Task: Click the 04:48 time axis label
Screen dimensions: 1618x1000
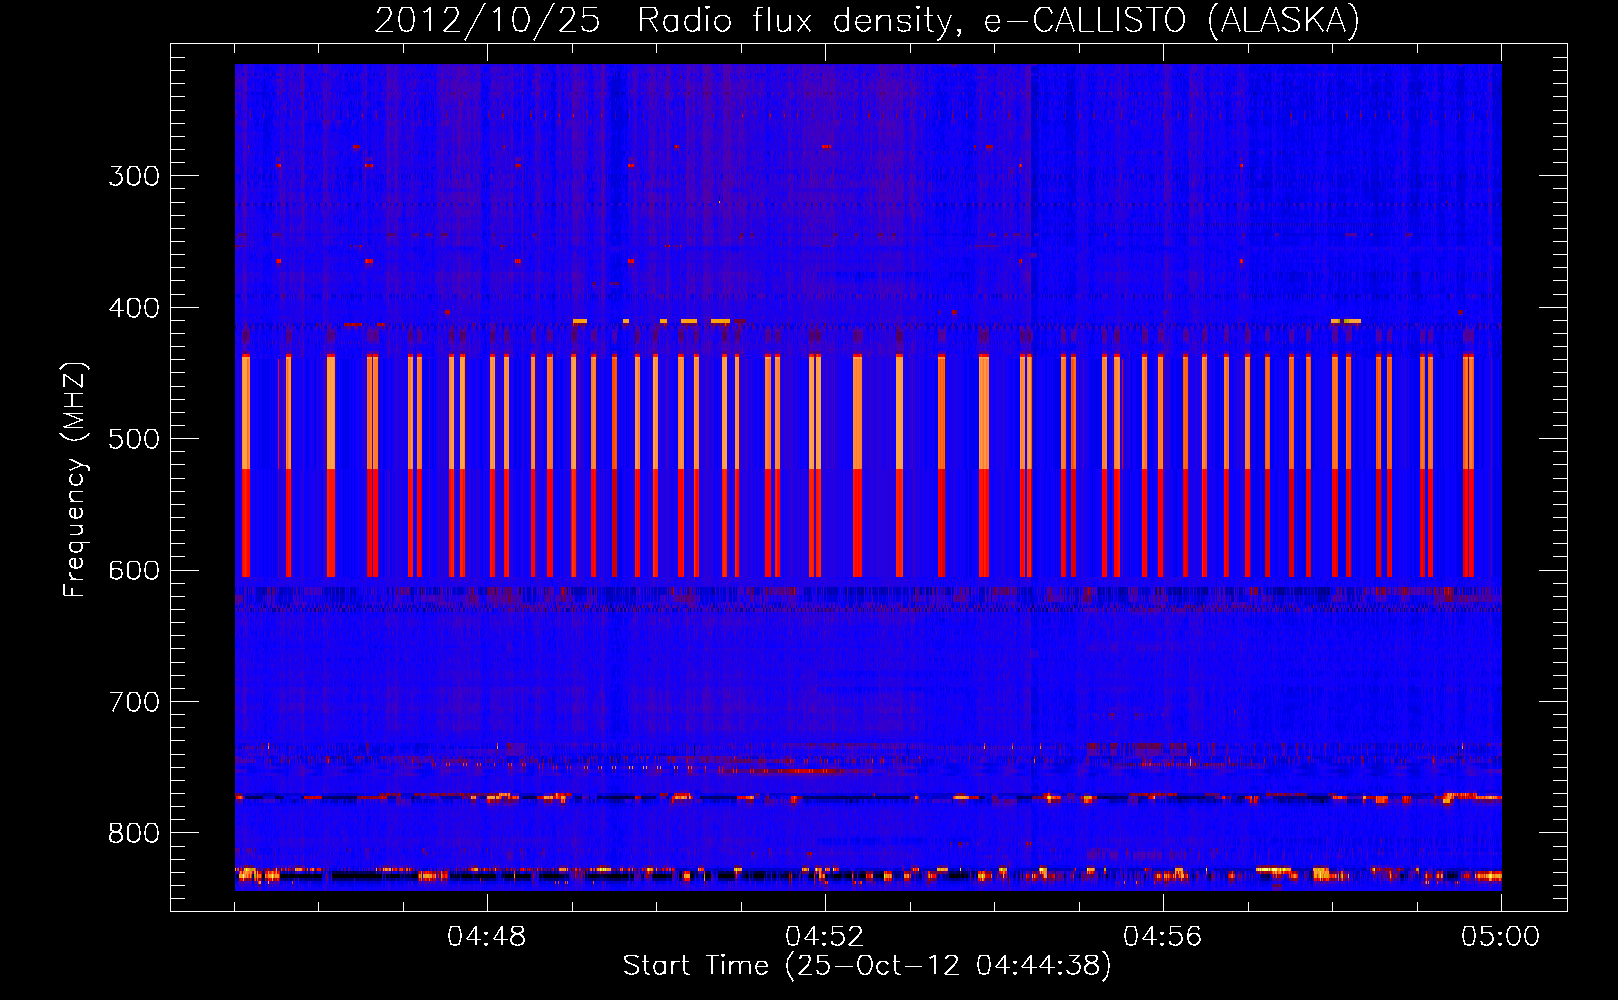Action: click(x=487, y=937)
